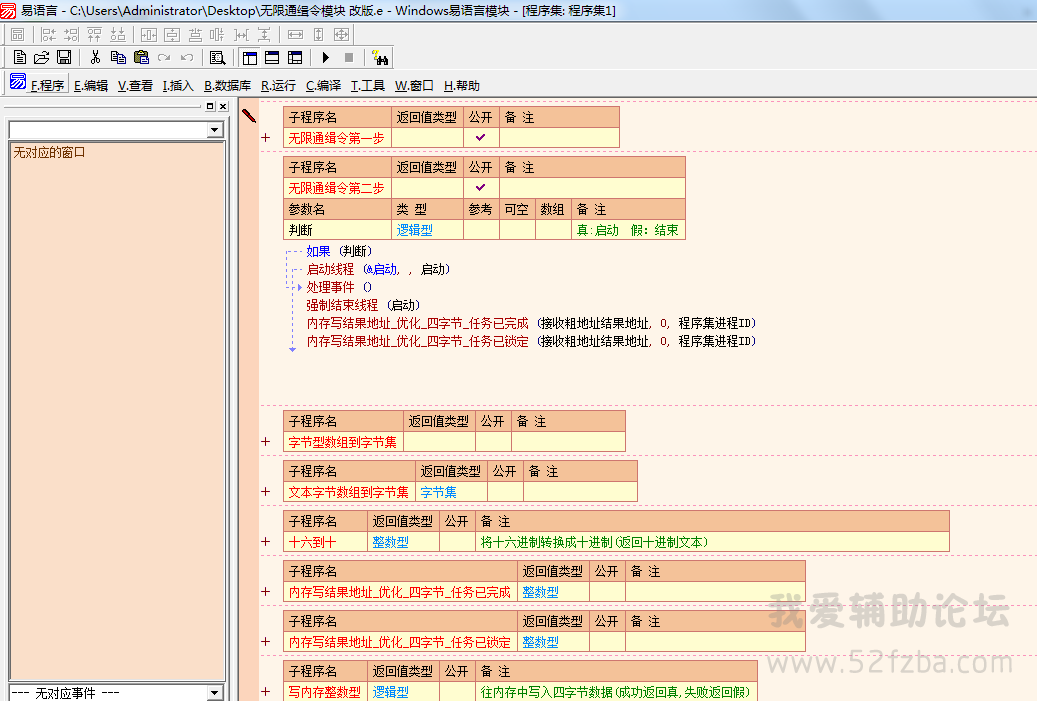Open the window selector dropdown in left panel
The height and width of the screenshot is (701, 1037).
click(x=214, y=130)
